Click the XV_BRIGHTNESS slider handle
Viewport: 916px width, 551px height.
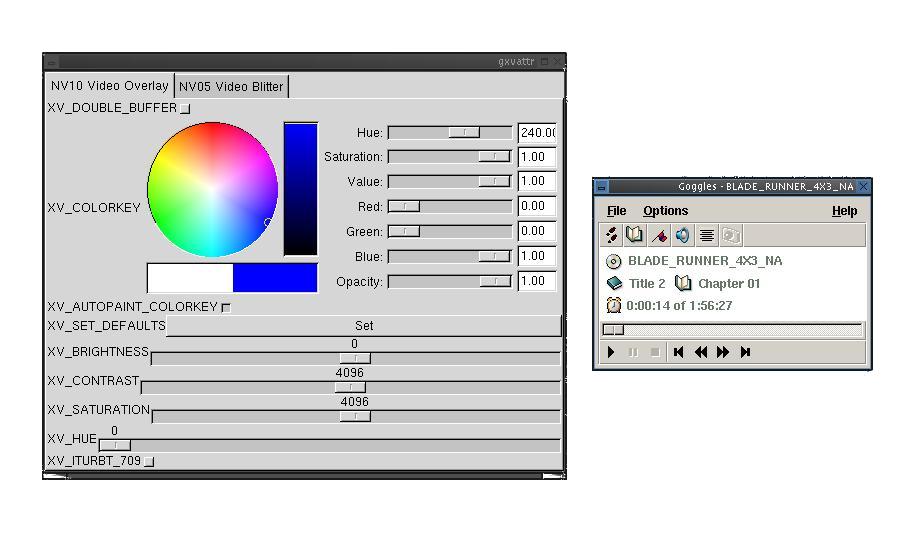coord(355,358)
